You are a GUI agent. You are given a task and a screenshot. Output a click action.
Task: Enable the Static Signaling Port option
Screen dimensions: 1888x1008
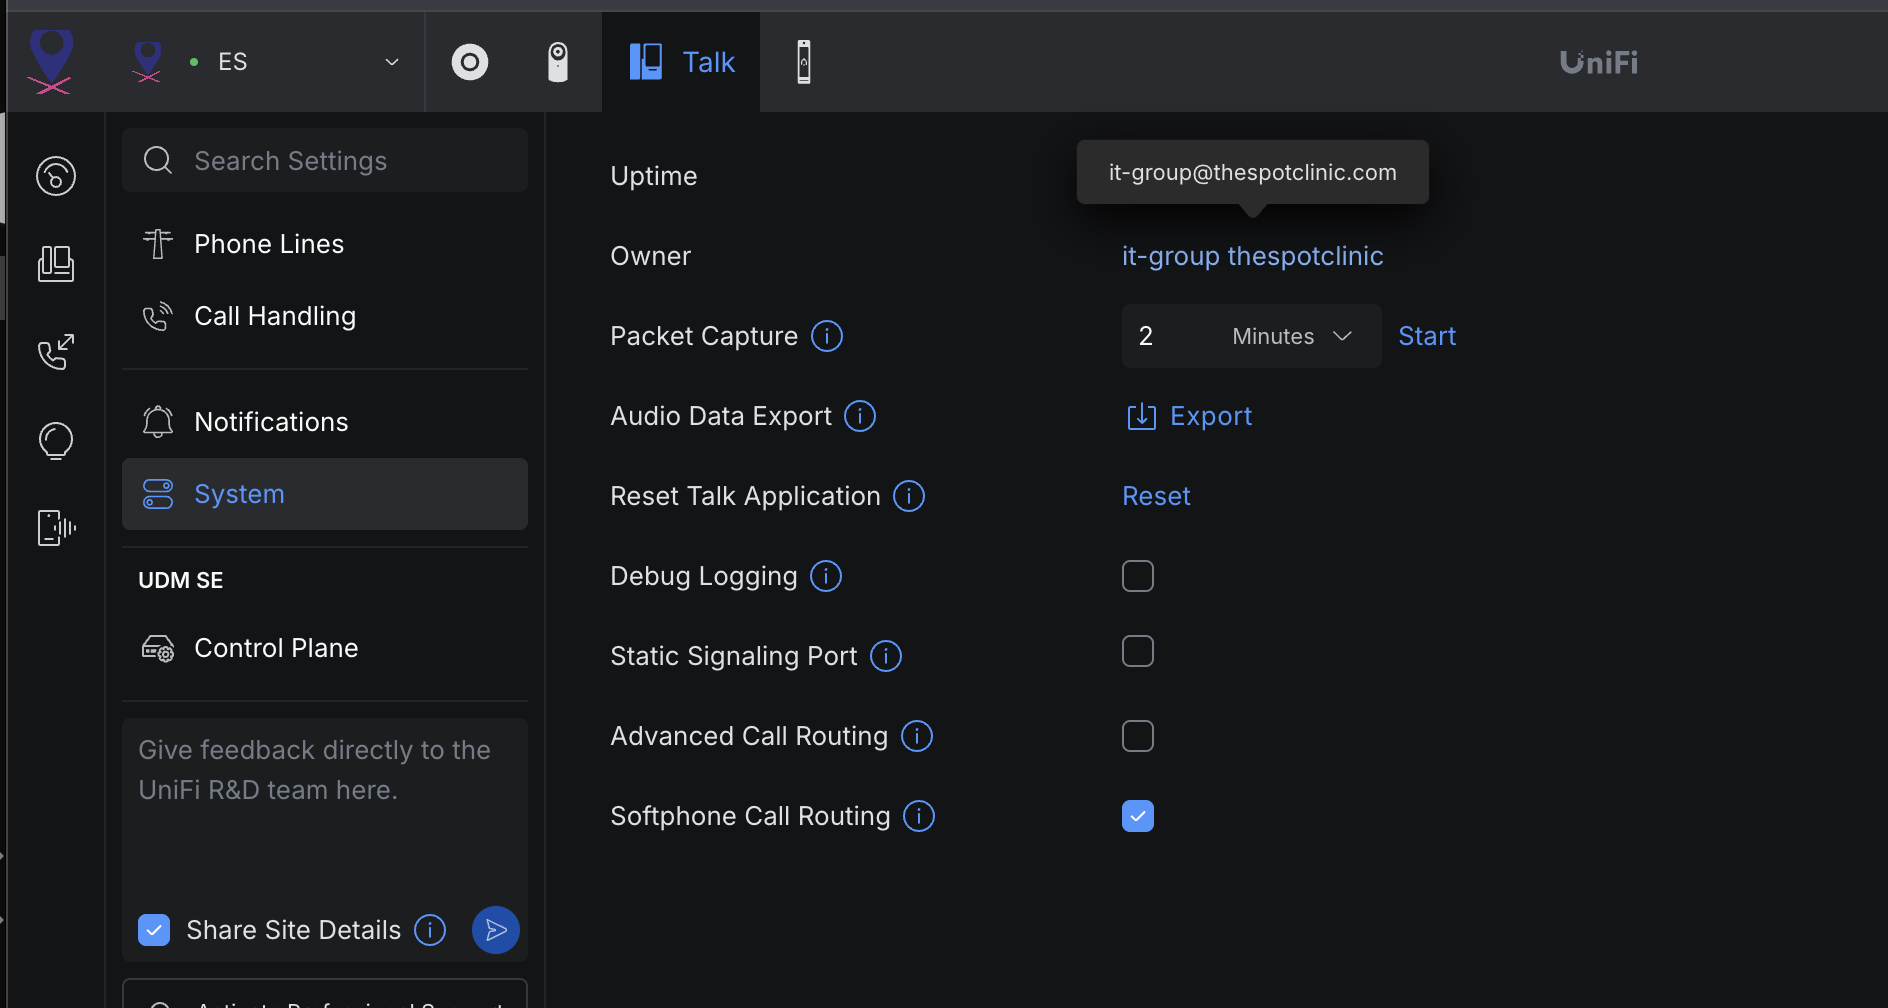tap(1137, 651)
